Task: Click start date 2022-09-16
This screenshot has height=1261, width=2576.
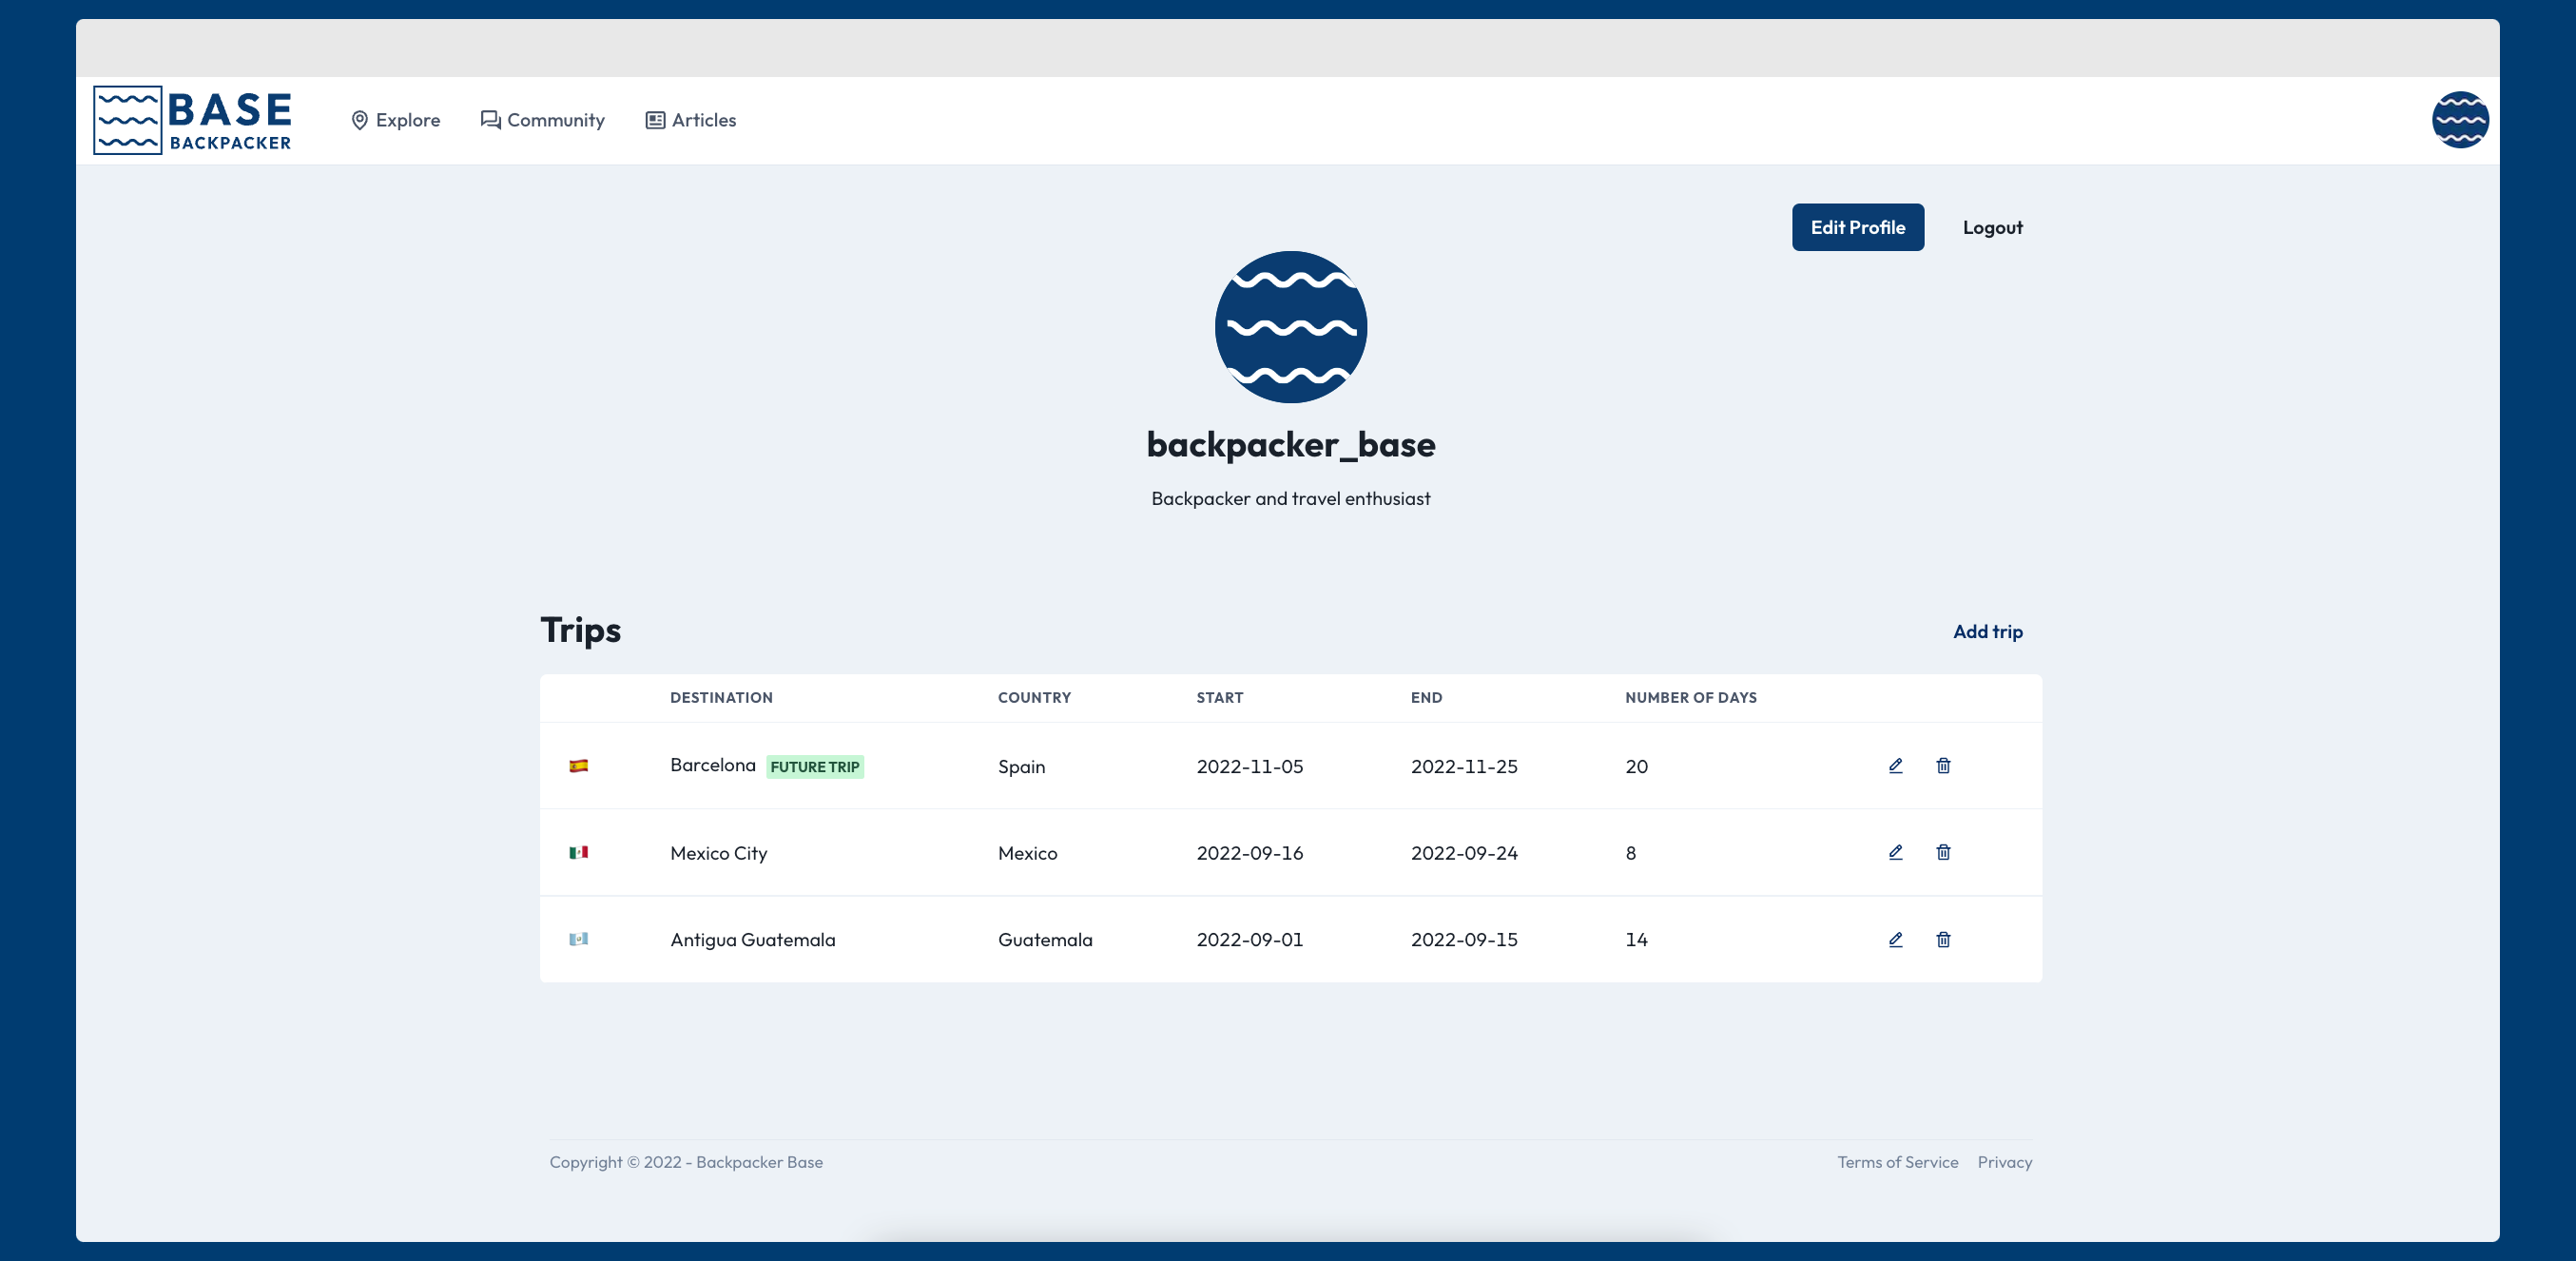Action: click(1249, 853)
